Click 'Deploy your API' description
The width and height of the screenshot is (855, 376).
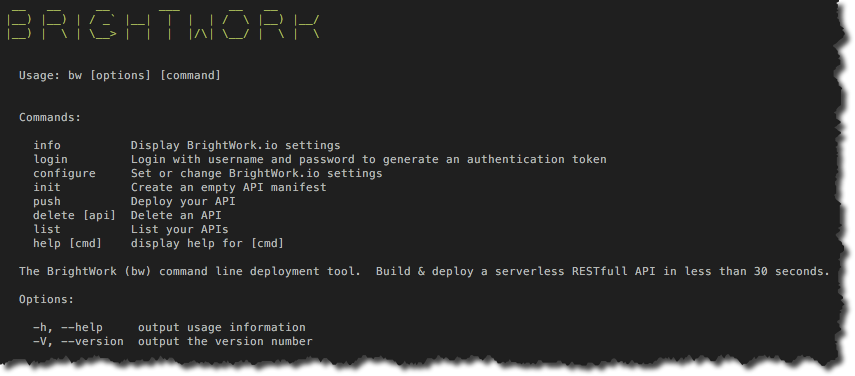coord(183,202)
